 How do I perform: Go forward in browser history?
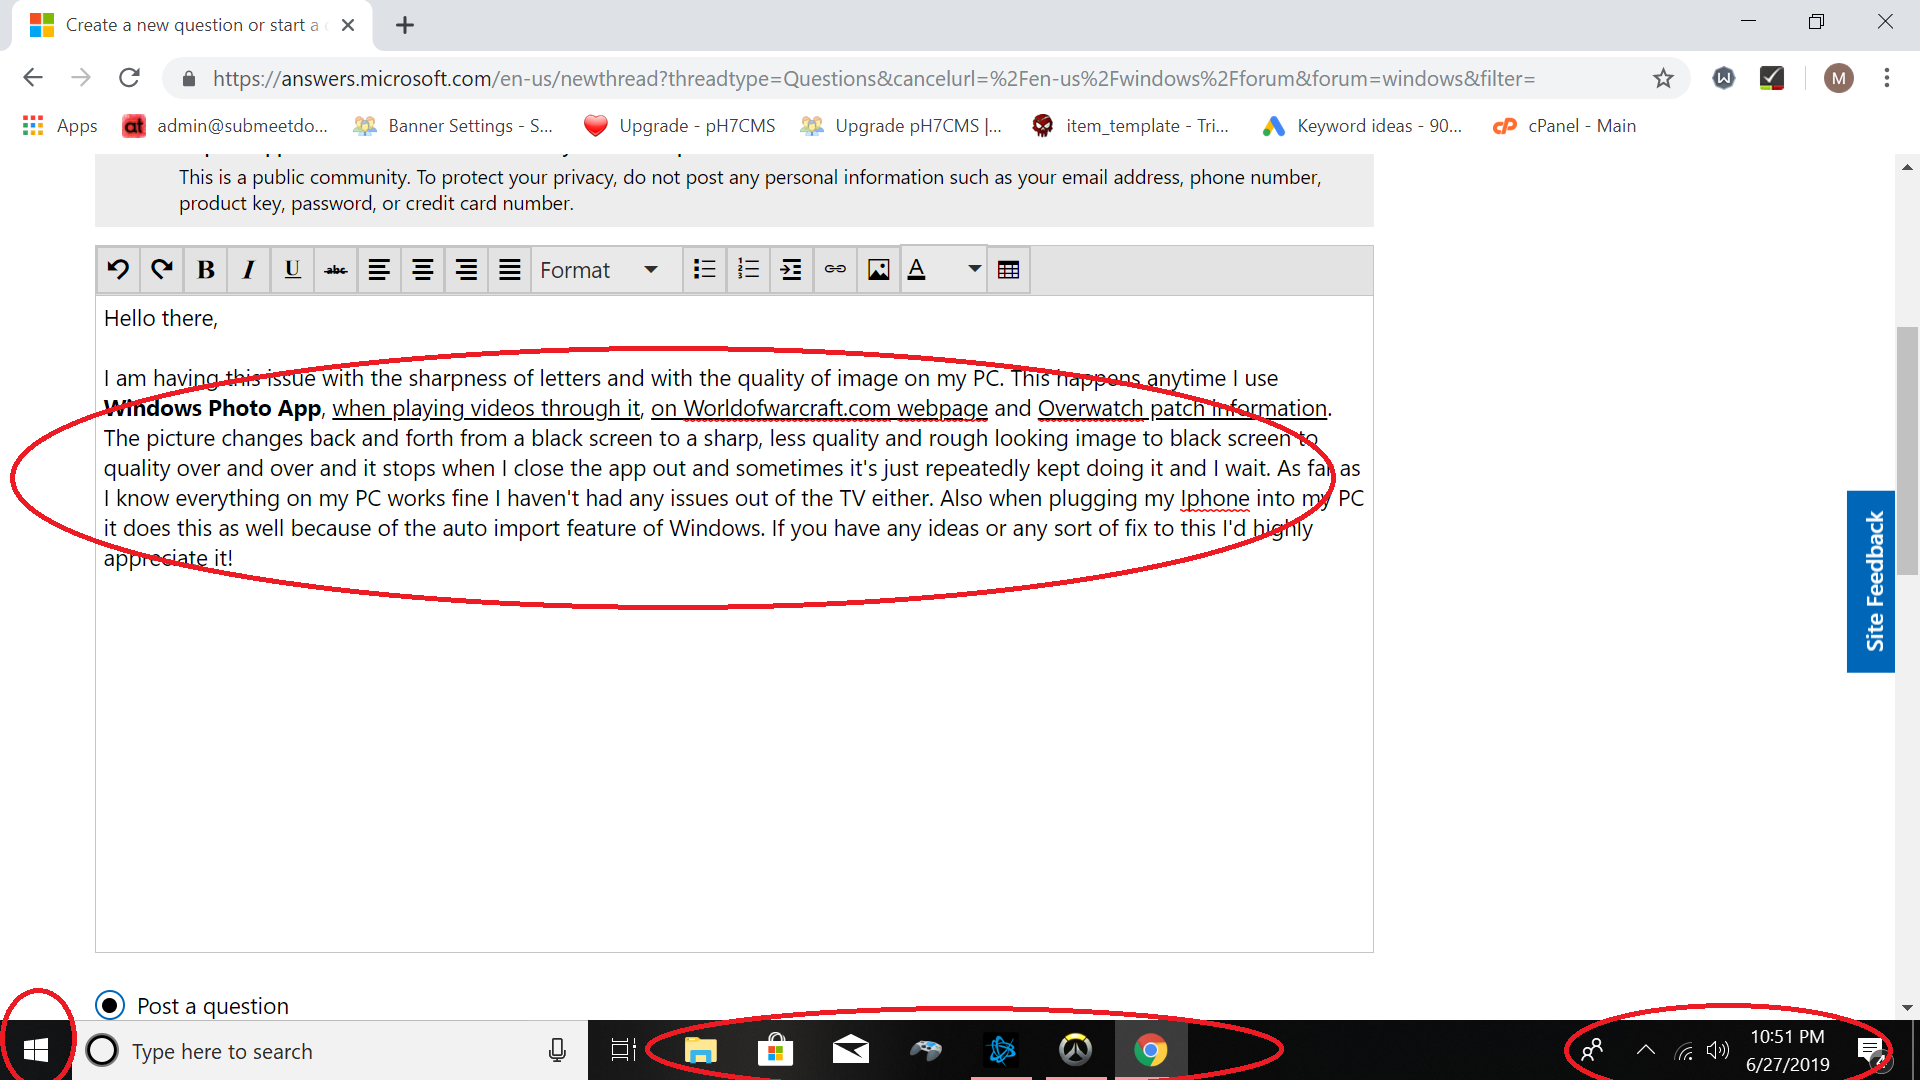pos(81,78)
